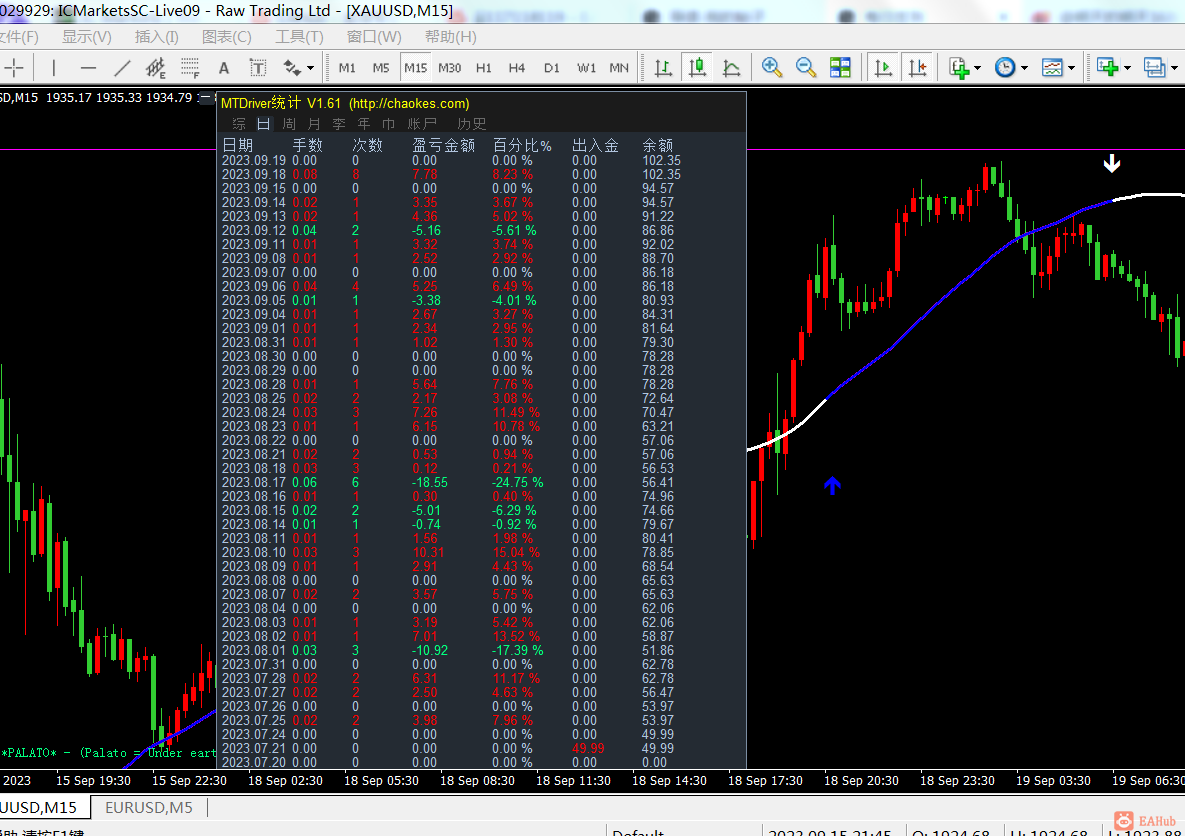
Task: Expand the arrows tool dropdown arrow
Action: (x=311, y=68)
